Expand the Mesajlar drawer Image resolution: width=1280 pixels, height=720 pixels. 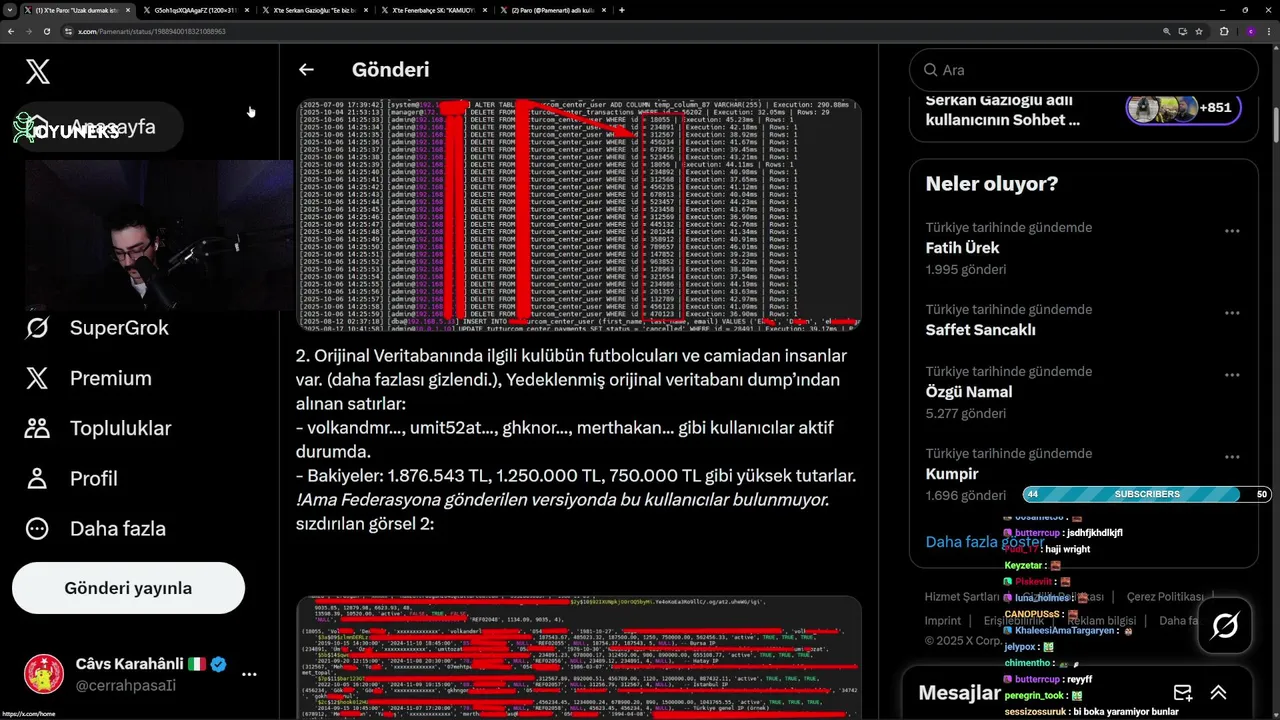pyautogui.click(x=1219, y=693)
